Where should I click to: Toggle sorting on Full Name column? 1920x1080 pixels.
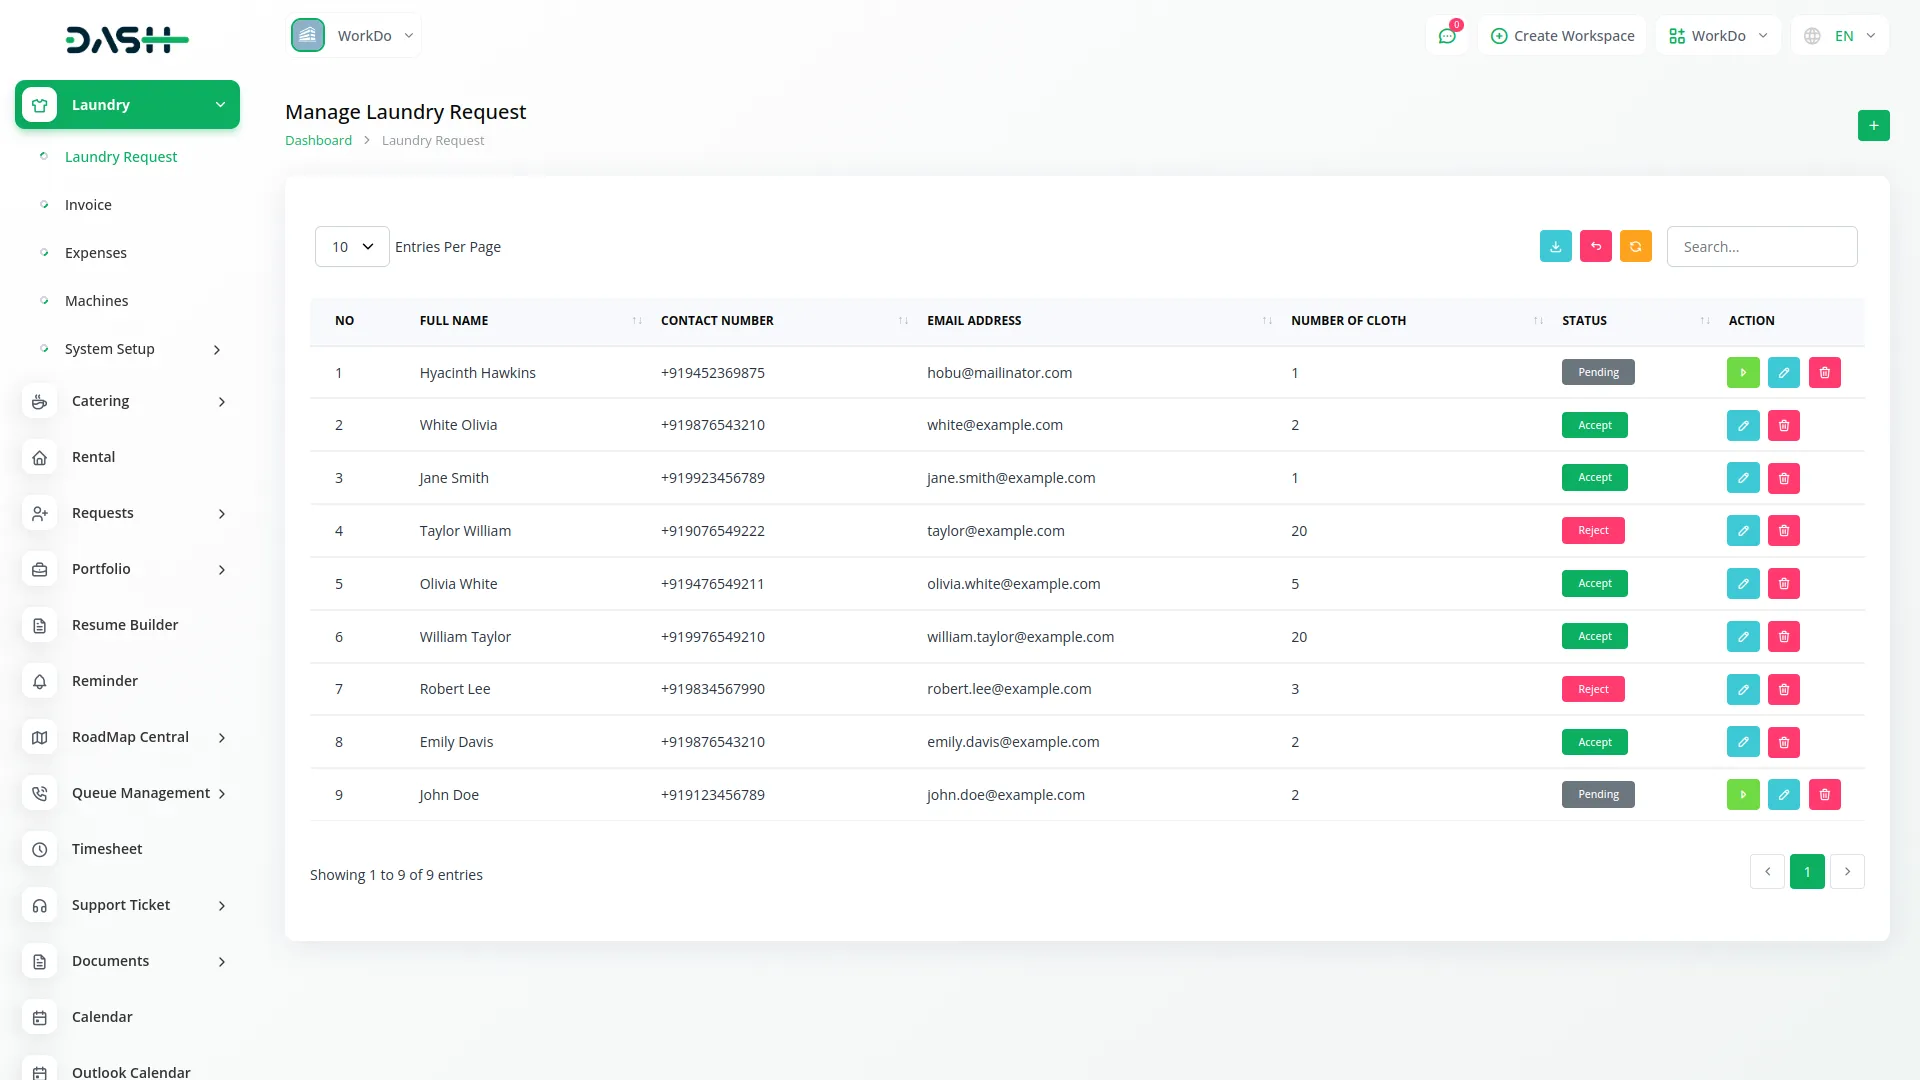click(x=637, y=321)
